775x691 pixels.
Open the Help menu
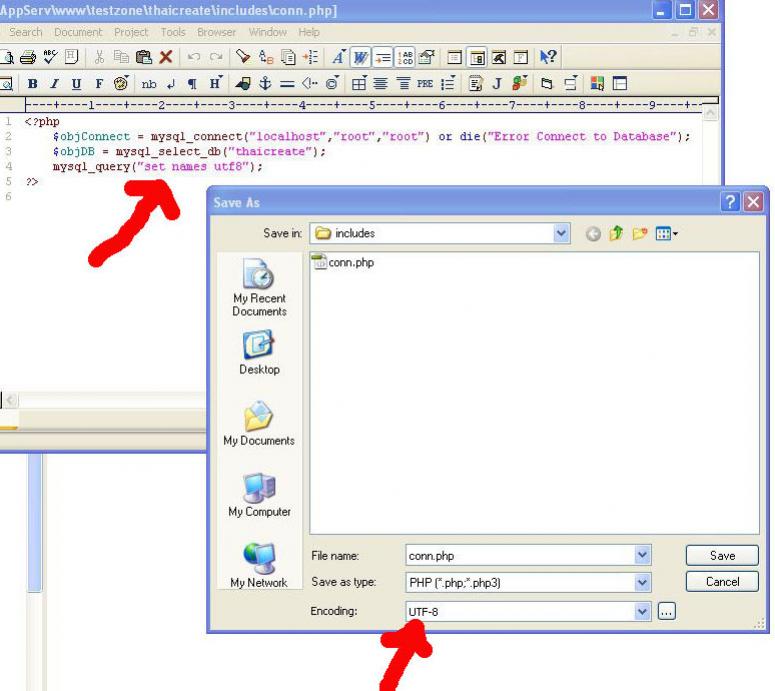tap(309, 32)
